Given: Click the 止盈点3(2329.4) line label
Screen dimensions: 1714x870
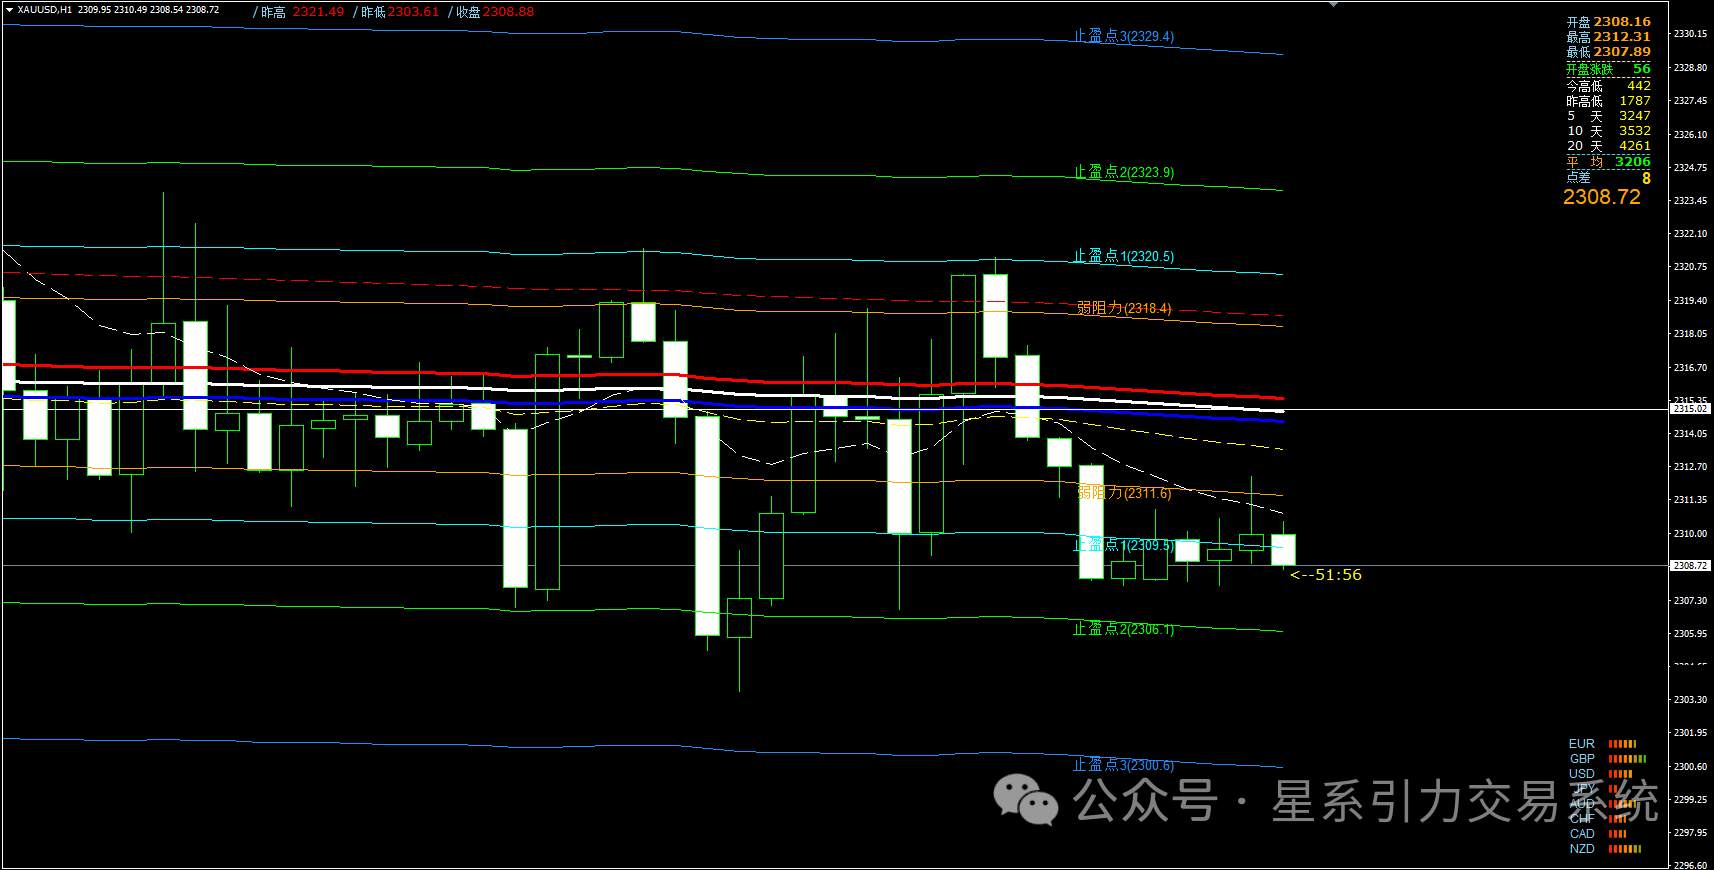Looking at the screenshot, I should point(1124,36).
